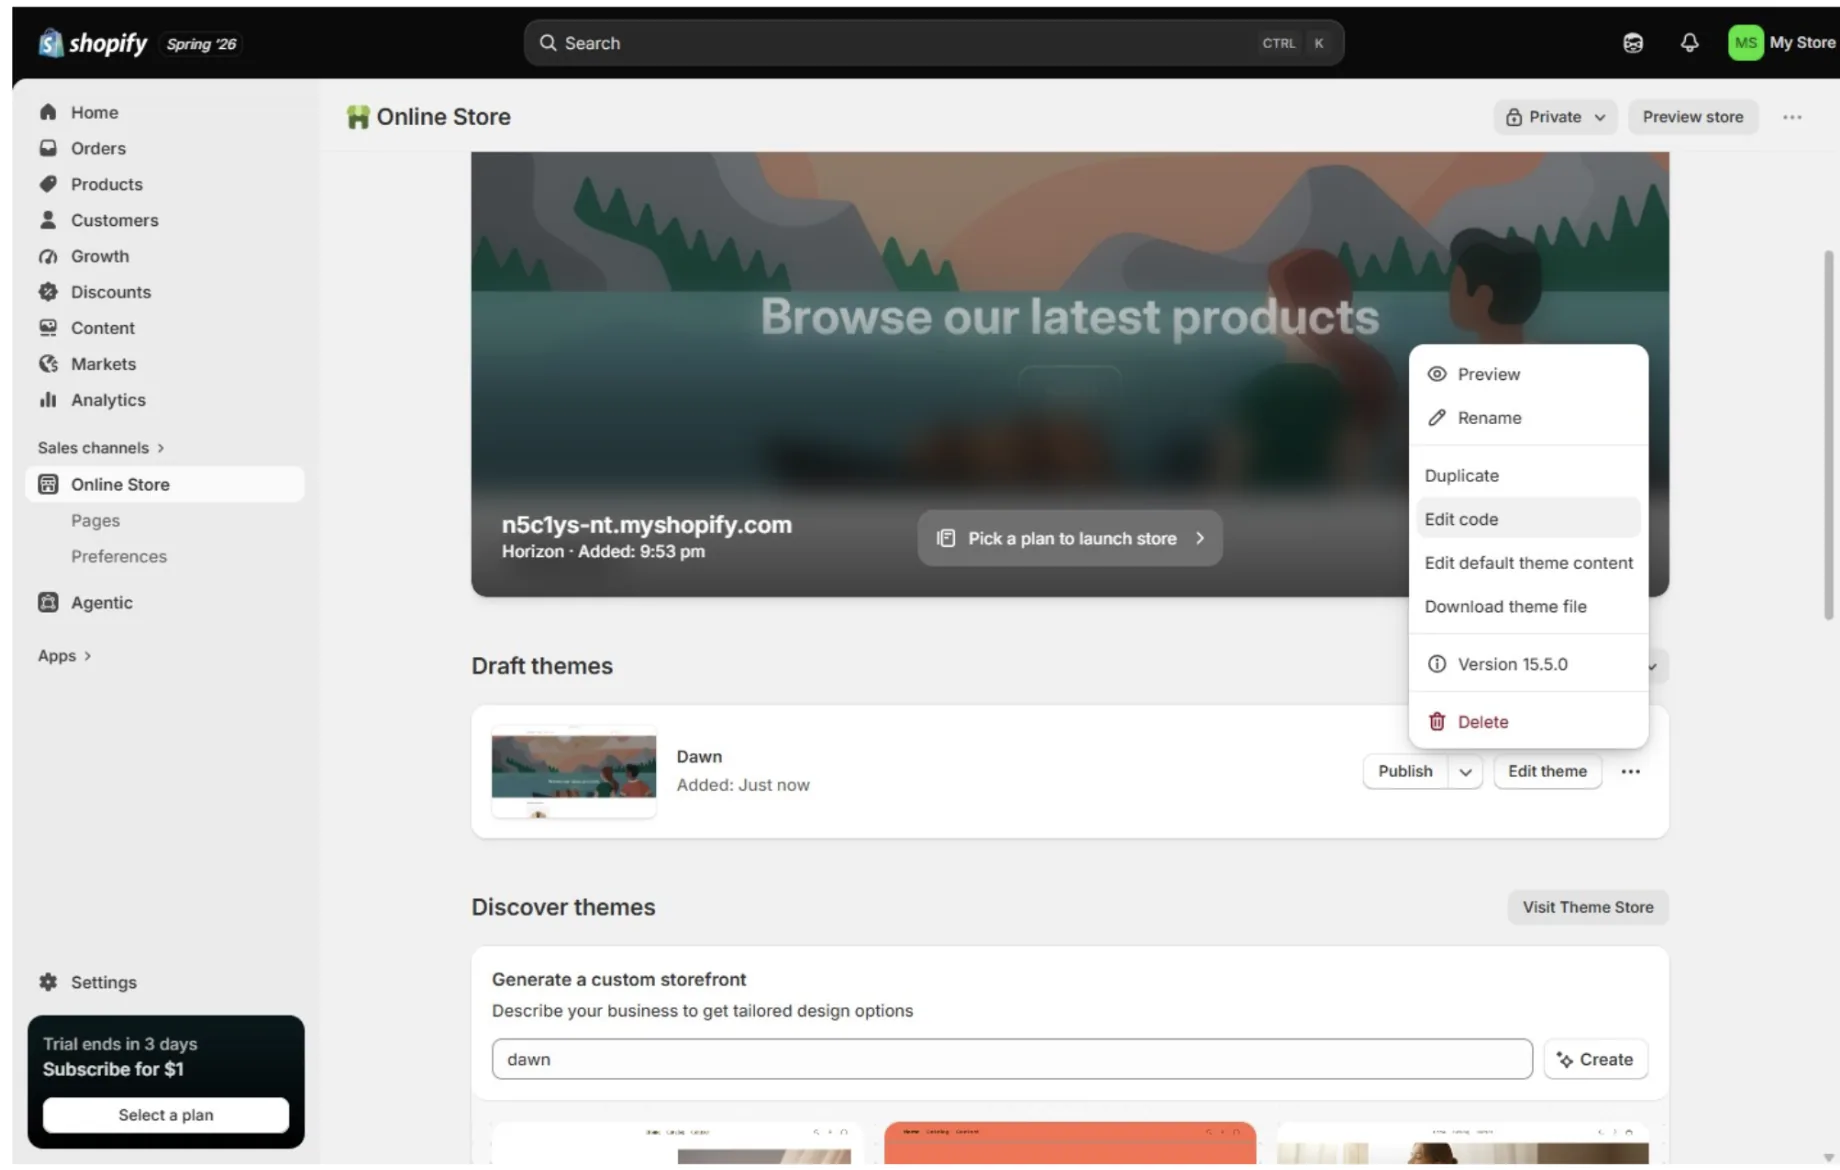1840x1170 pixels.
Task: Select Edit default theme content
Action: [1527, 563]
